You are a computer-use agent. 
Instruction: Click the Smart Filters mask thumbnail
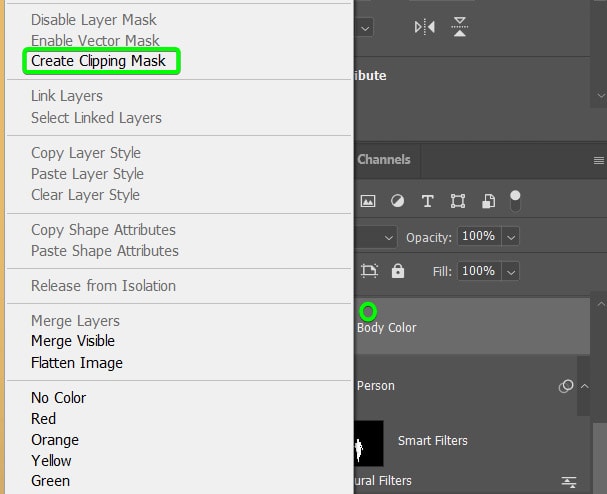(369, 442)
